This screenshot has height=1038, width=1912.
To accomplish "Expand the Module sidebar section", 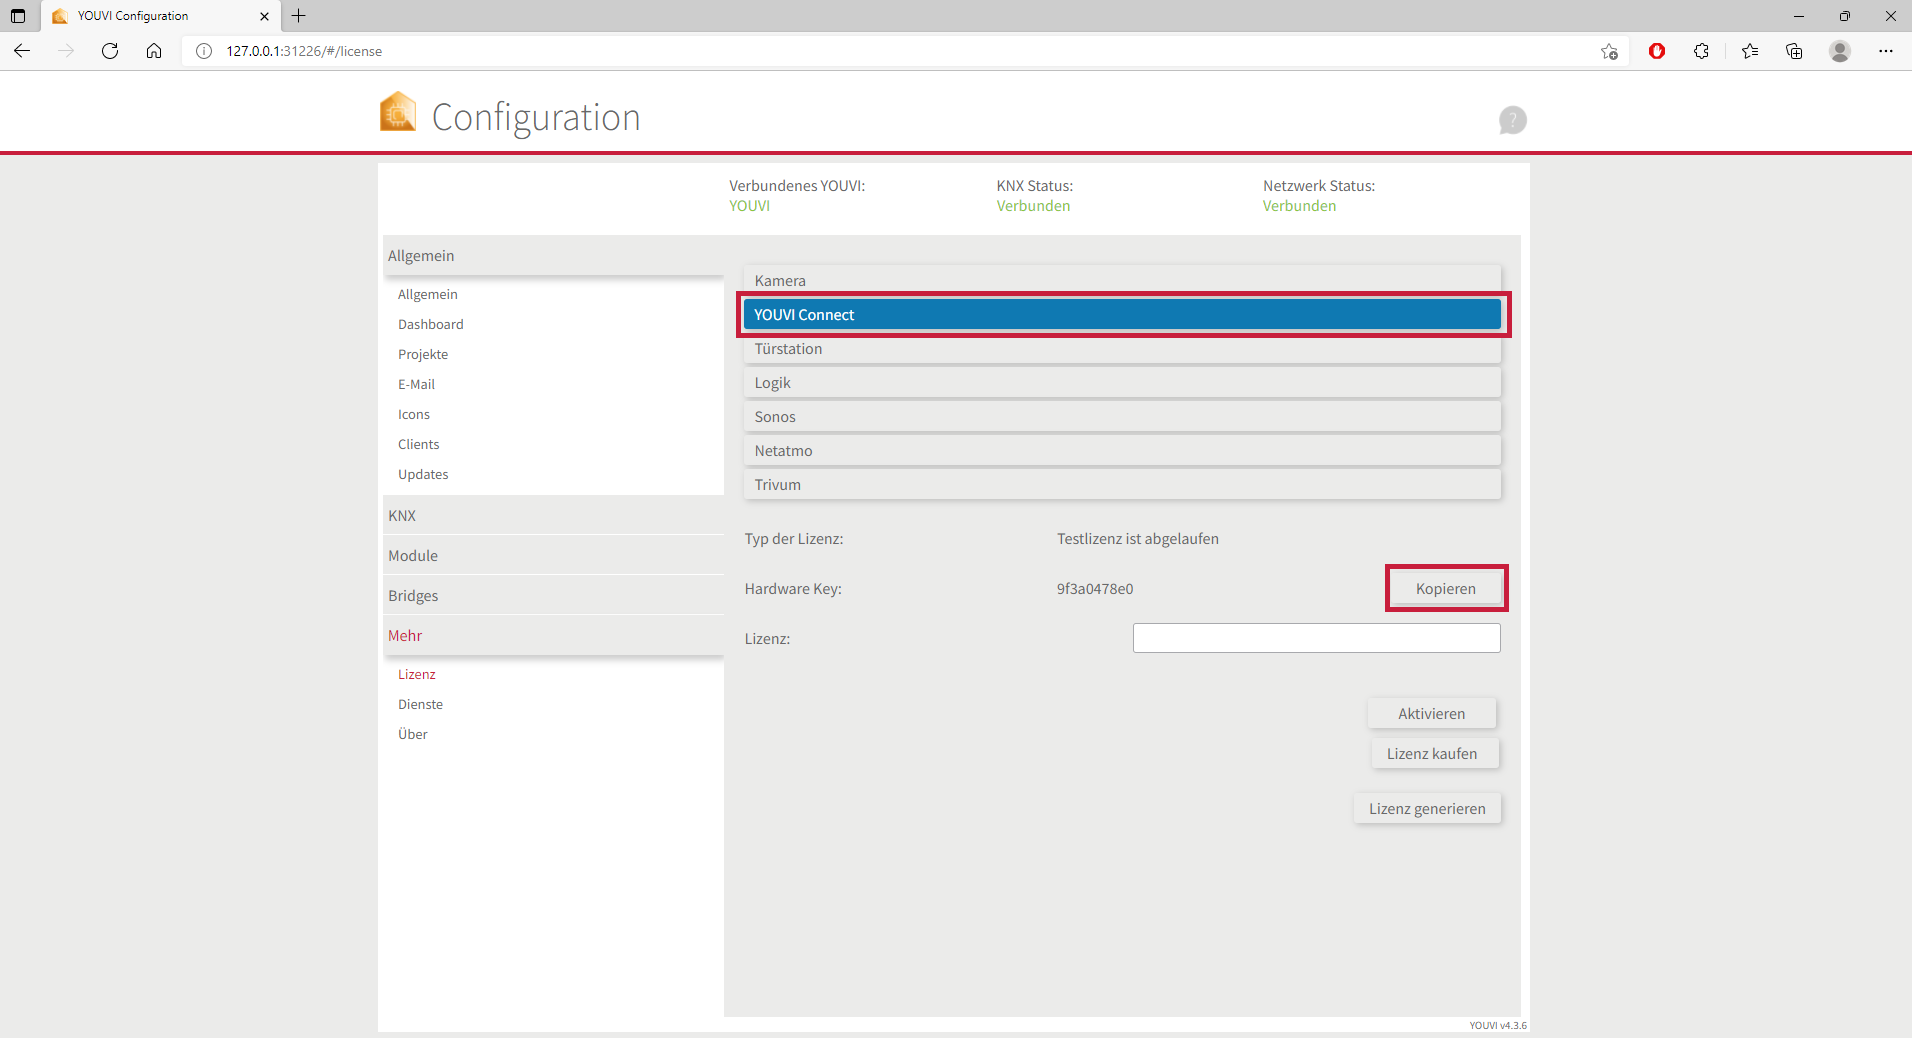I will tap(553, 556).
